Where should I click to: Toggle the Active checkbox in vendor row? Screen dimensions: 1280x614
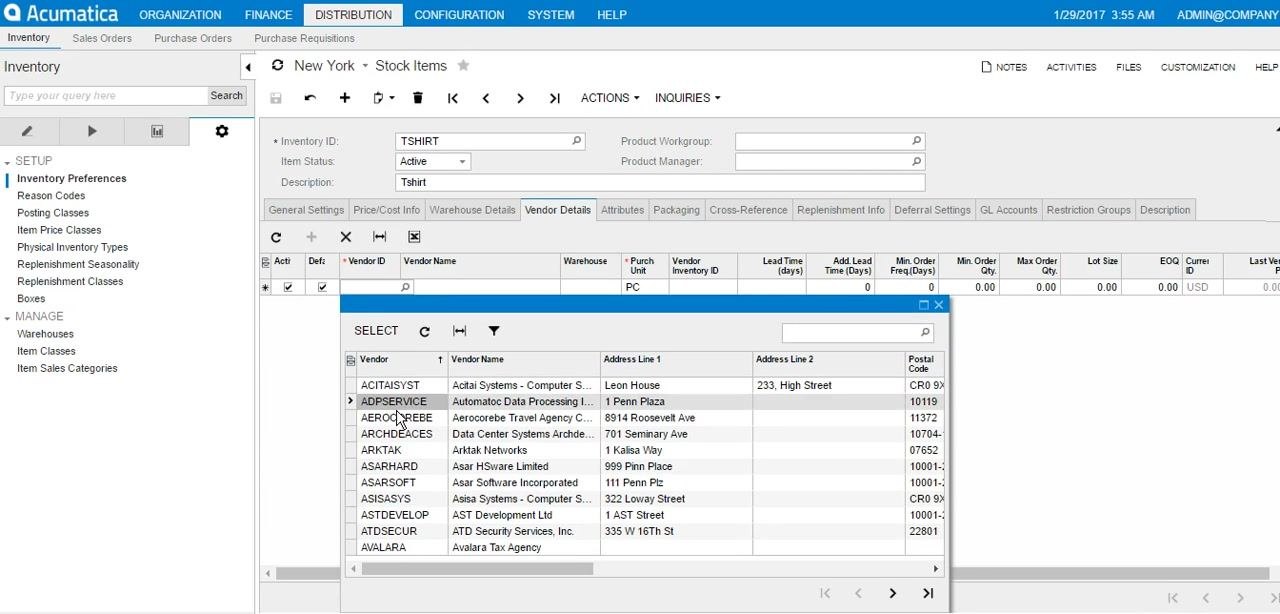coord(289,287)
